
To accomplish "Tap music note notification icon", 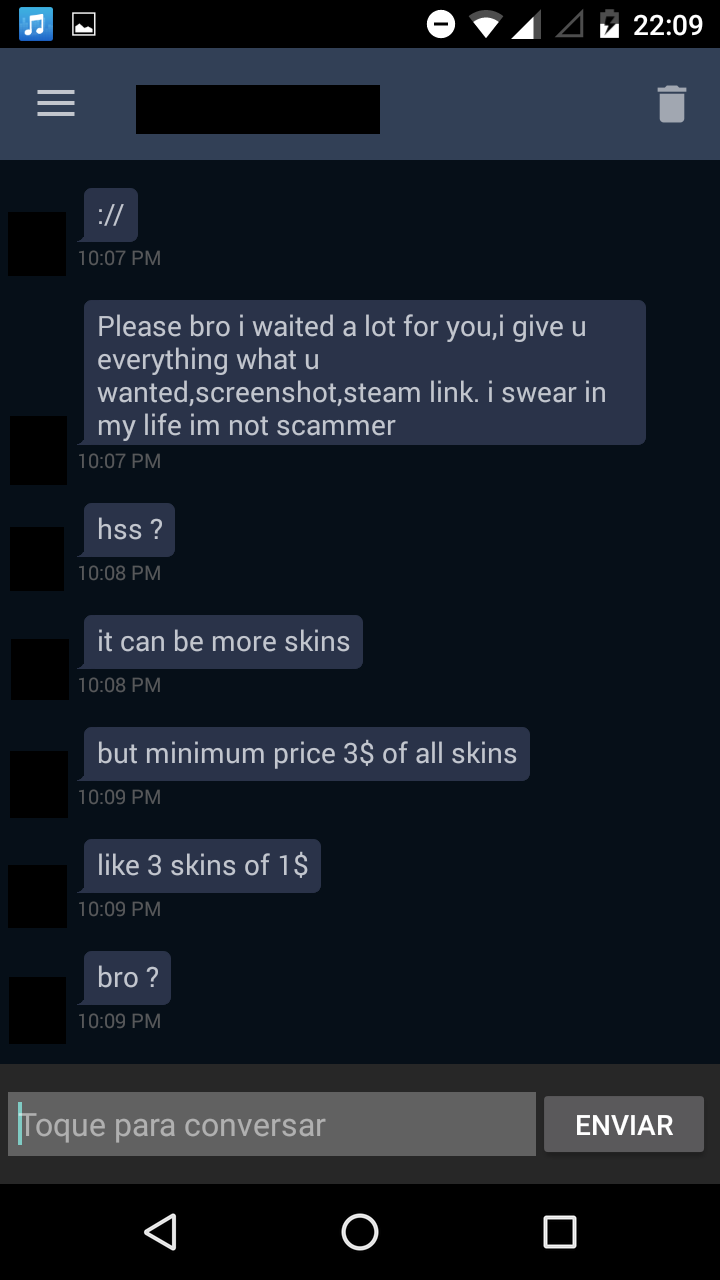I will click(36, 24).
